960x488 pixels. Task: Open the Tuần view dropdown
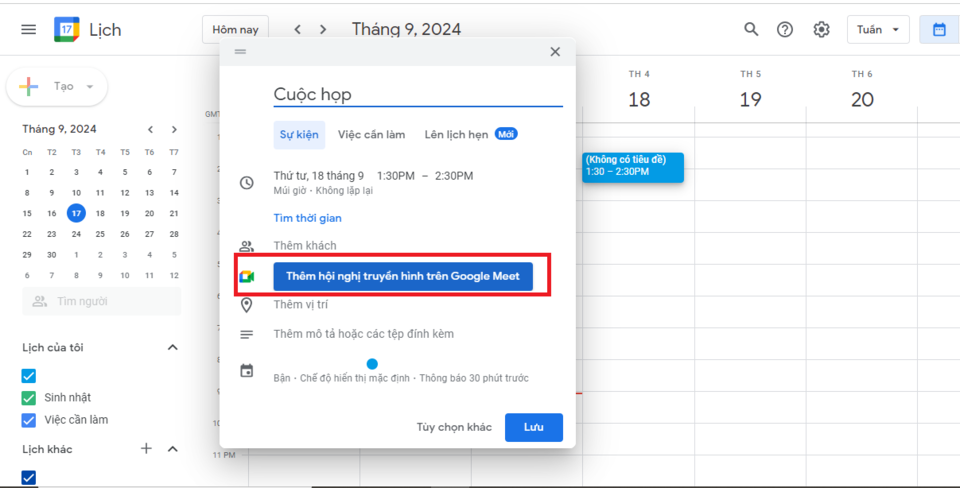[878, 30]
